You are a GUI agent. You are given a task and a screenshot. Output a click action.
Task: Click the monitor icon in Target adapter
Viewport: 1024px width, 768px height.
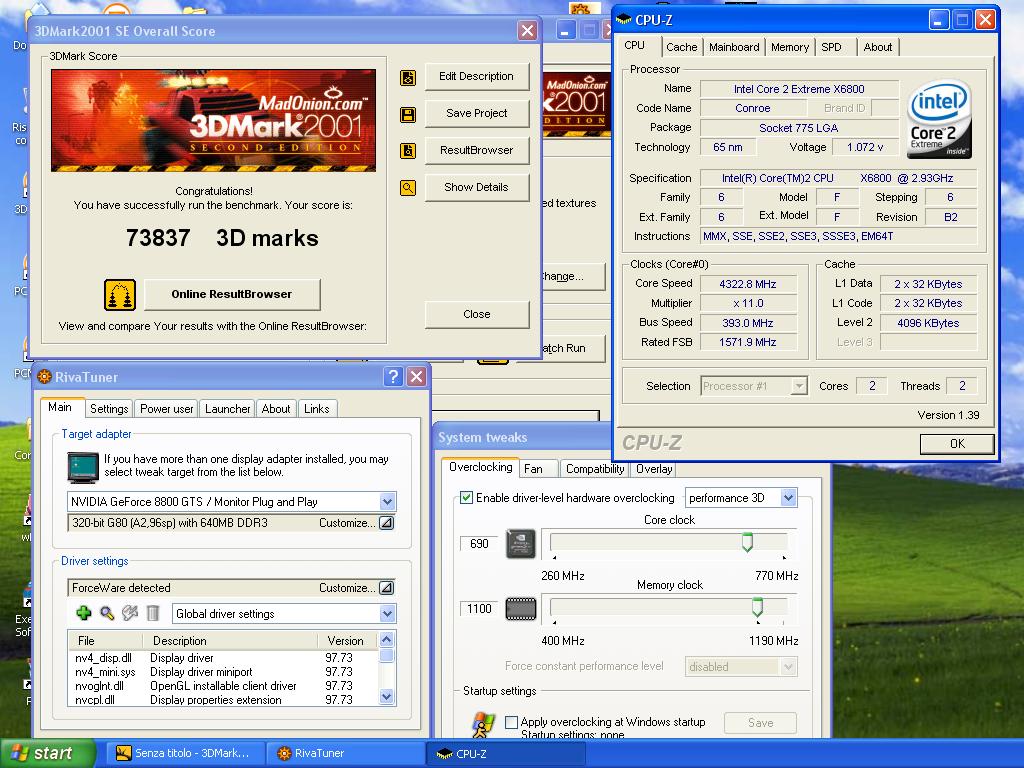83,468
